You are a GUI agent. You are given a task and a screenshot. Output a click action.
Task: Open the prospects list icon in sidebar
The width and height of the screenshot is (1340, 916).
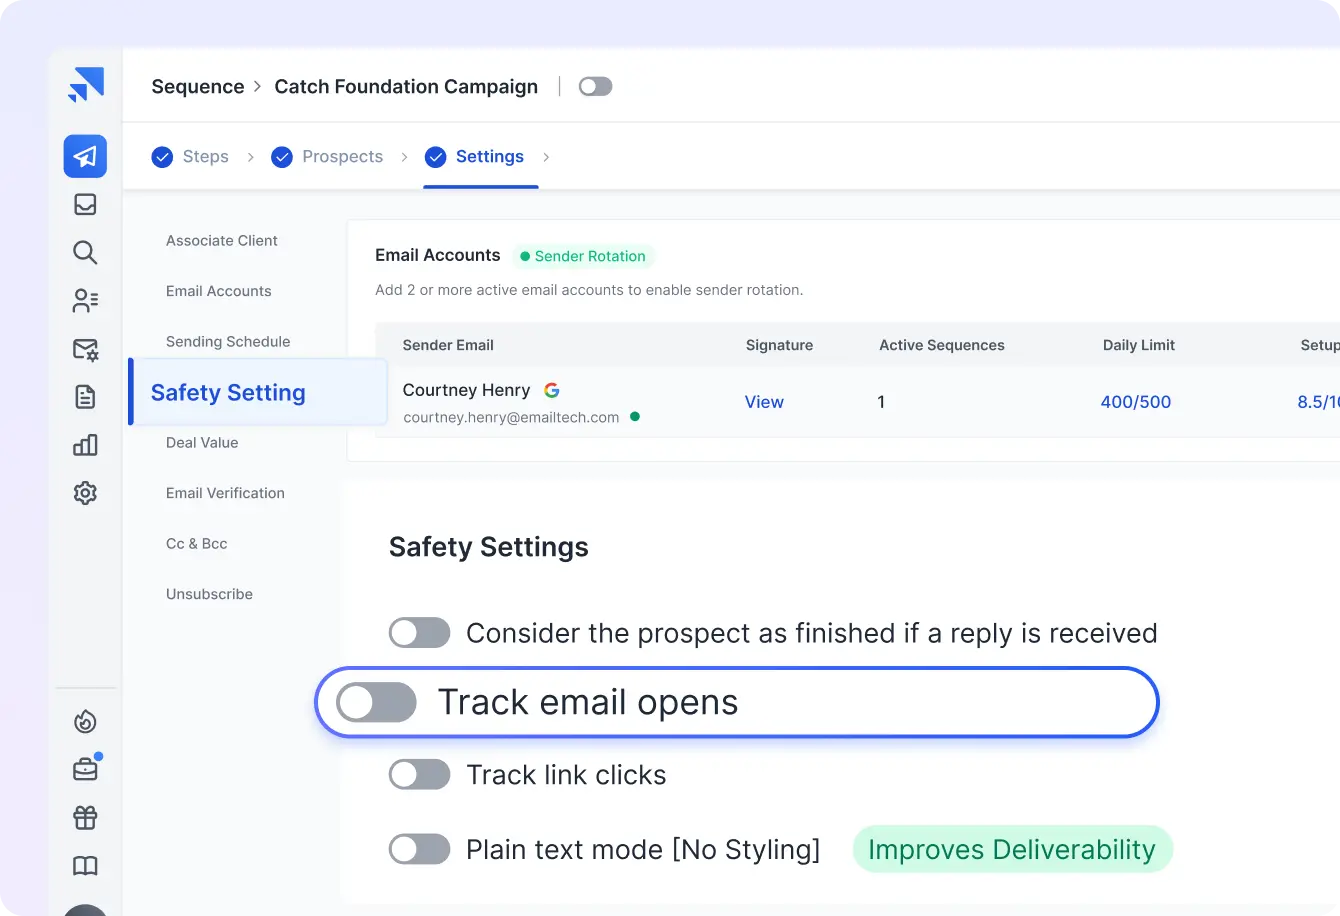pos(85,300)
